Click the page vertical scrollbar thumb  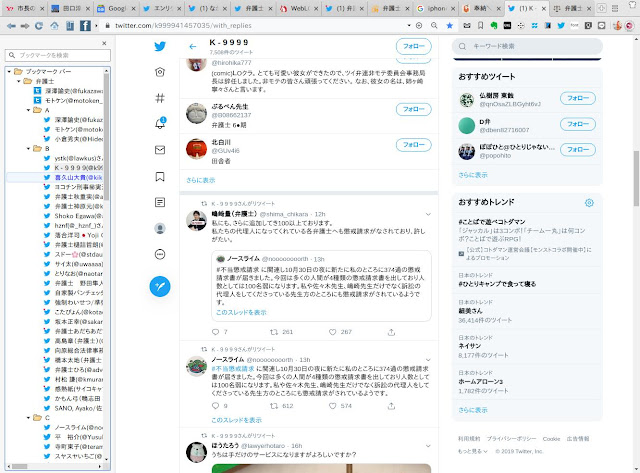pyautogui.click(x=636, y=178)
